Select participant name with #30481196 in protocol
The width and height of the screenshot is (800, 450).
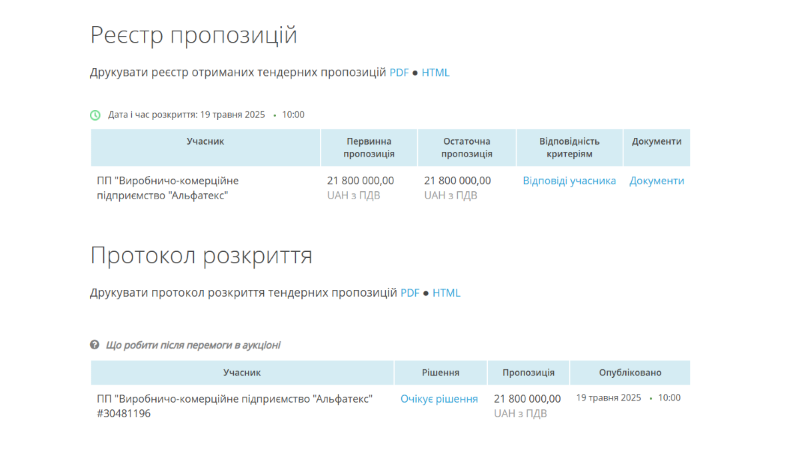point(235,406)
